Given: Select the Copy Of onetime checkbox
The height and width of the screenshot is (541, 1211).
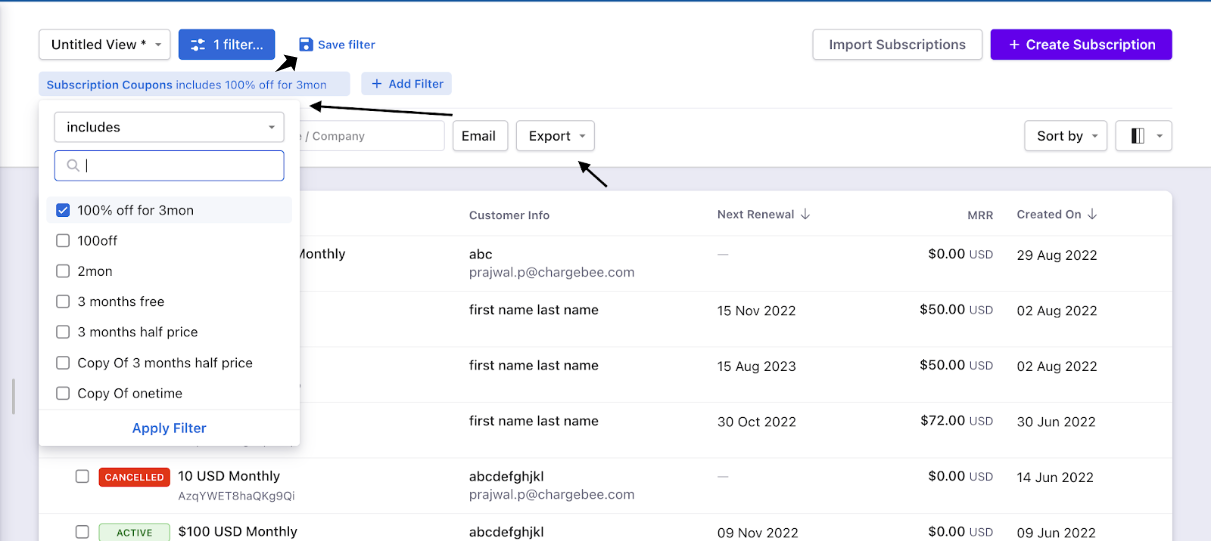Looking at the screenshot, I should [x=63, y=393].
